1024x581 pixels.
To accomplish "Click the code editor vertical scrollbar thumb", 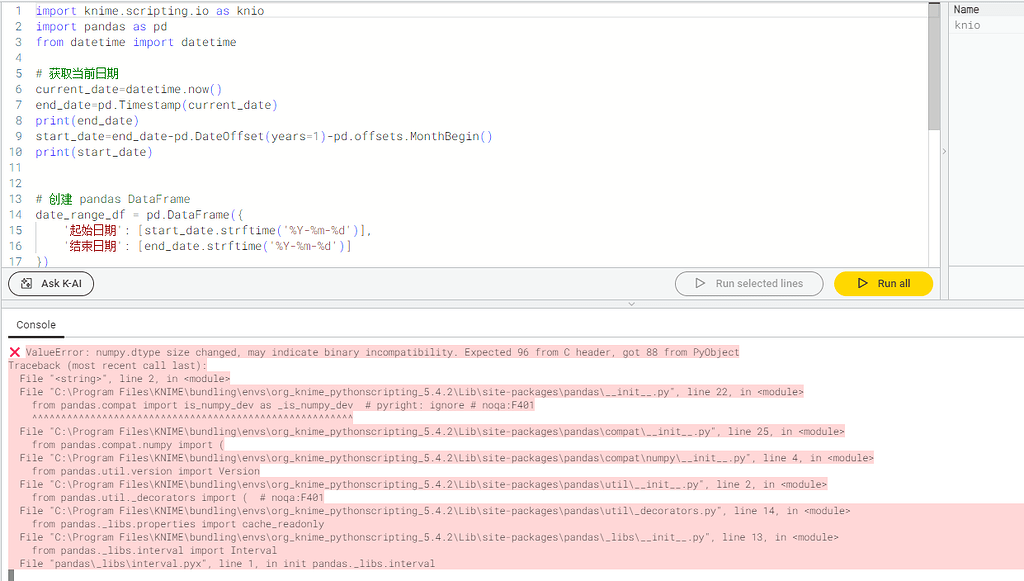I will (934, 65).
